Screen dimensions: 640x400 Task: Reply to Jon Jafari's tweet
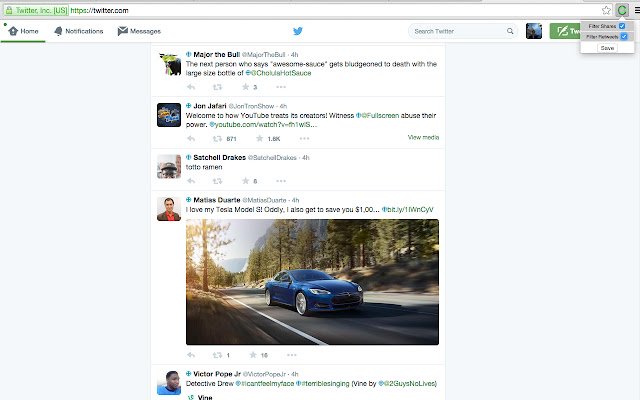(x=191, y=139)
